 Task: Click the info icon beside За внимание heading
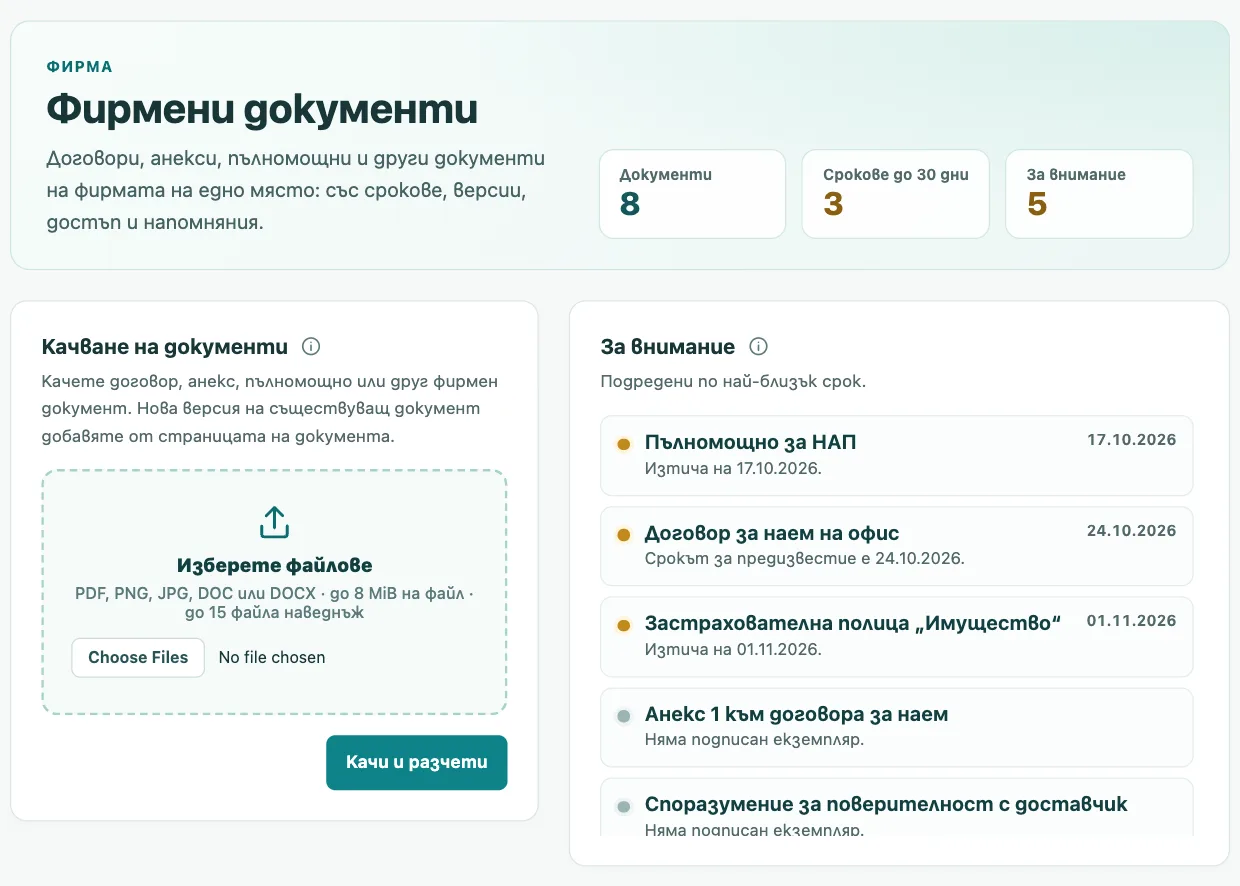tap(758, 347)
